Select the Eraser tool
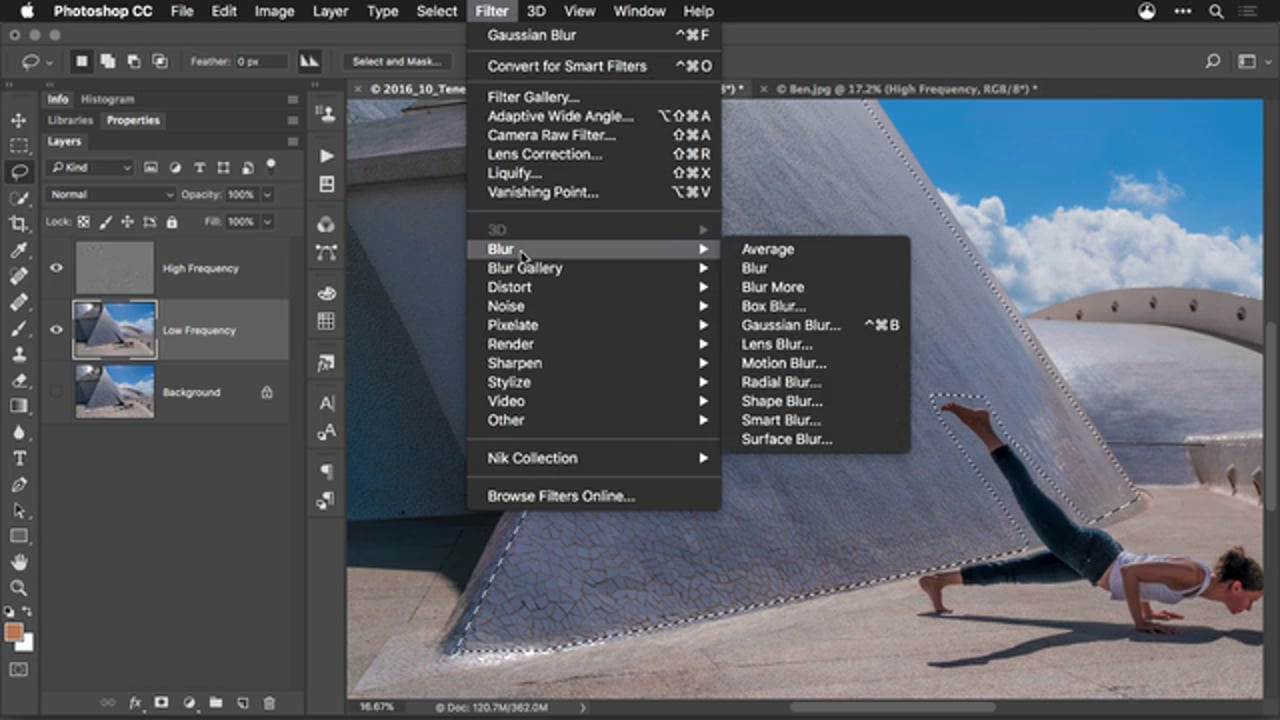Image resolution: width=1280 pixels, height=720 pixels. [x=19, y=380]
